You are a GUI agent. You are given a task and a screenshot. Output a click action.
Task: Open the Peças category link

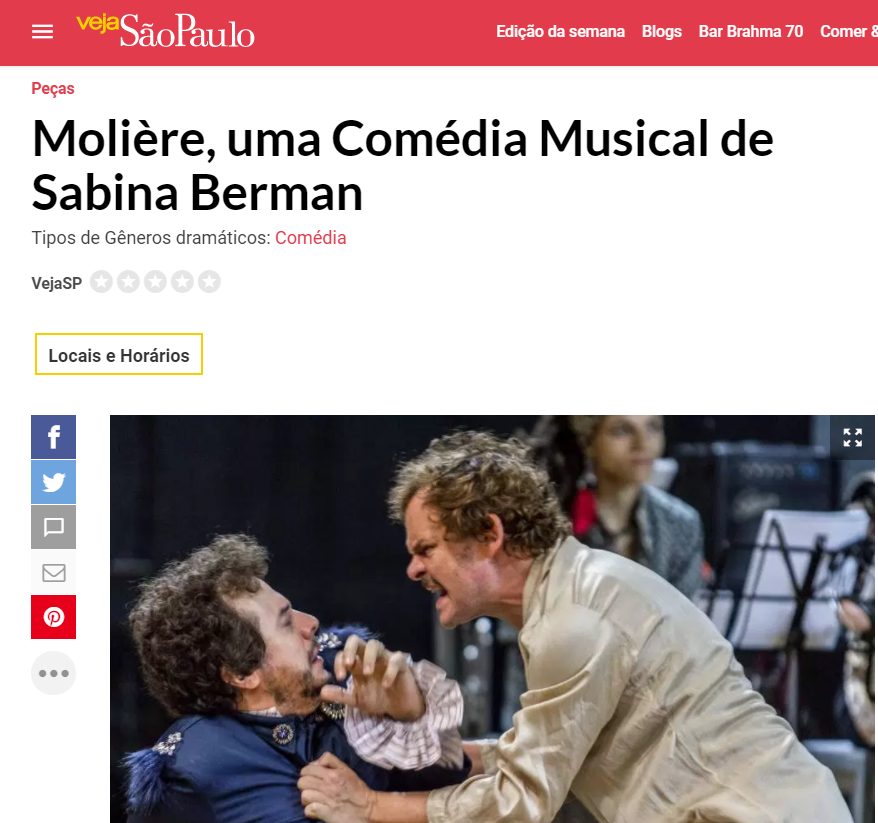coord(53,88)
